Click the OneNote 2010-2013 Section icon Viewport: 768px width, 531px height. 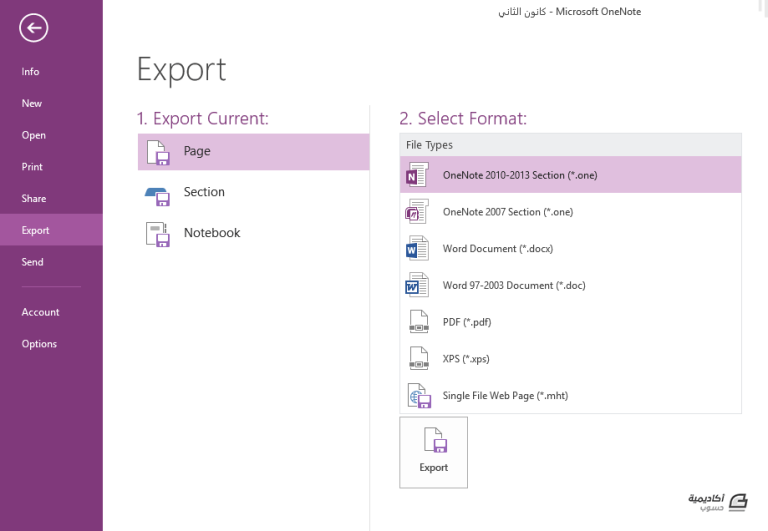[417, 175]
